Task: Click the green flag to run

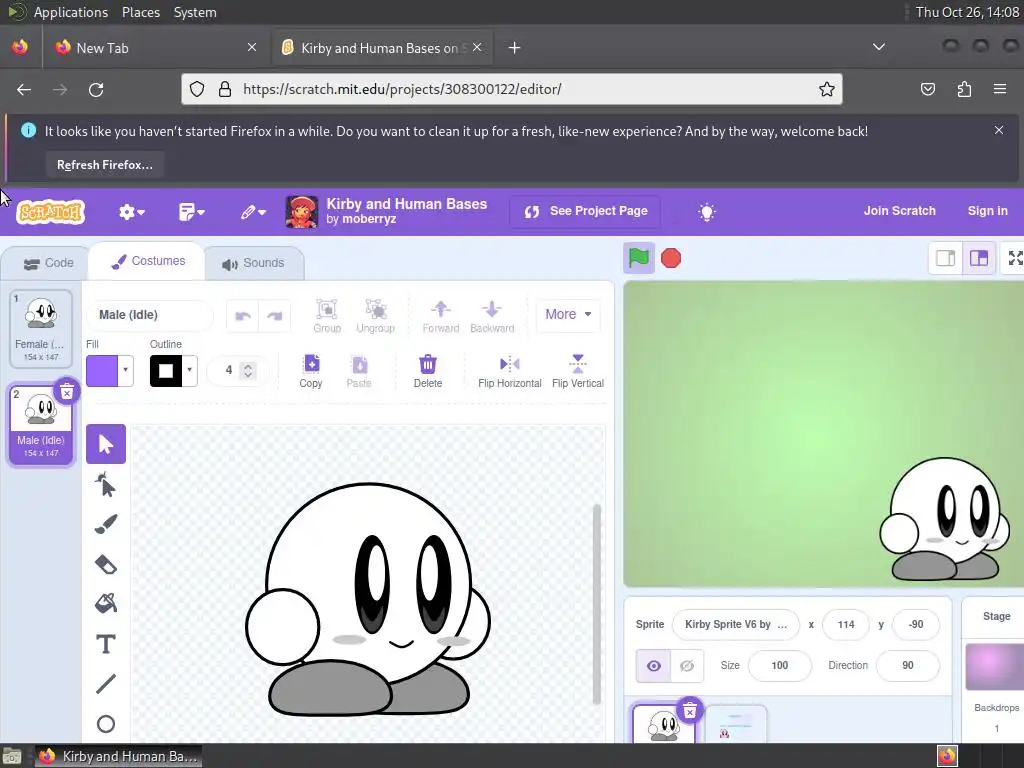Action: [639, 258]
